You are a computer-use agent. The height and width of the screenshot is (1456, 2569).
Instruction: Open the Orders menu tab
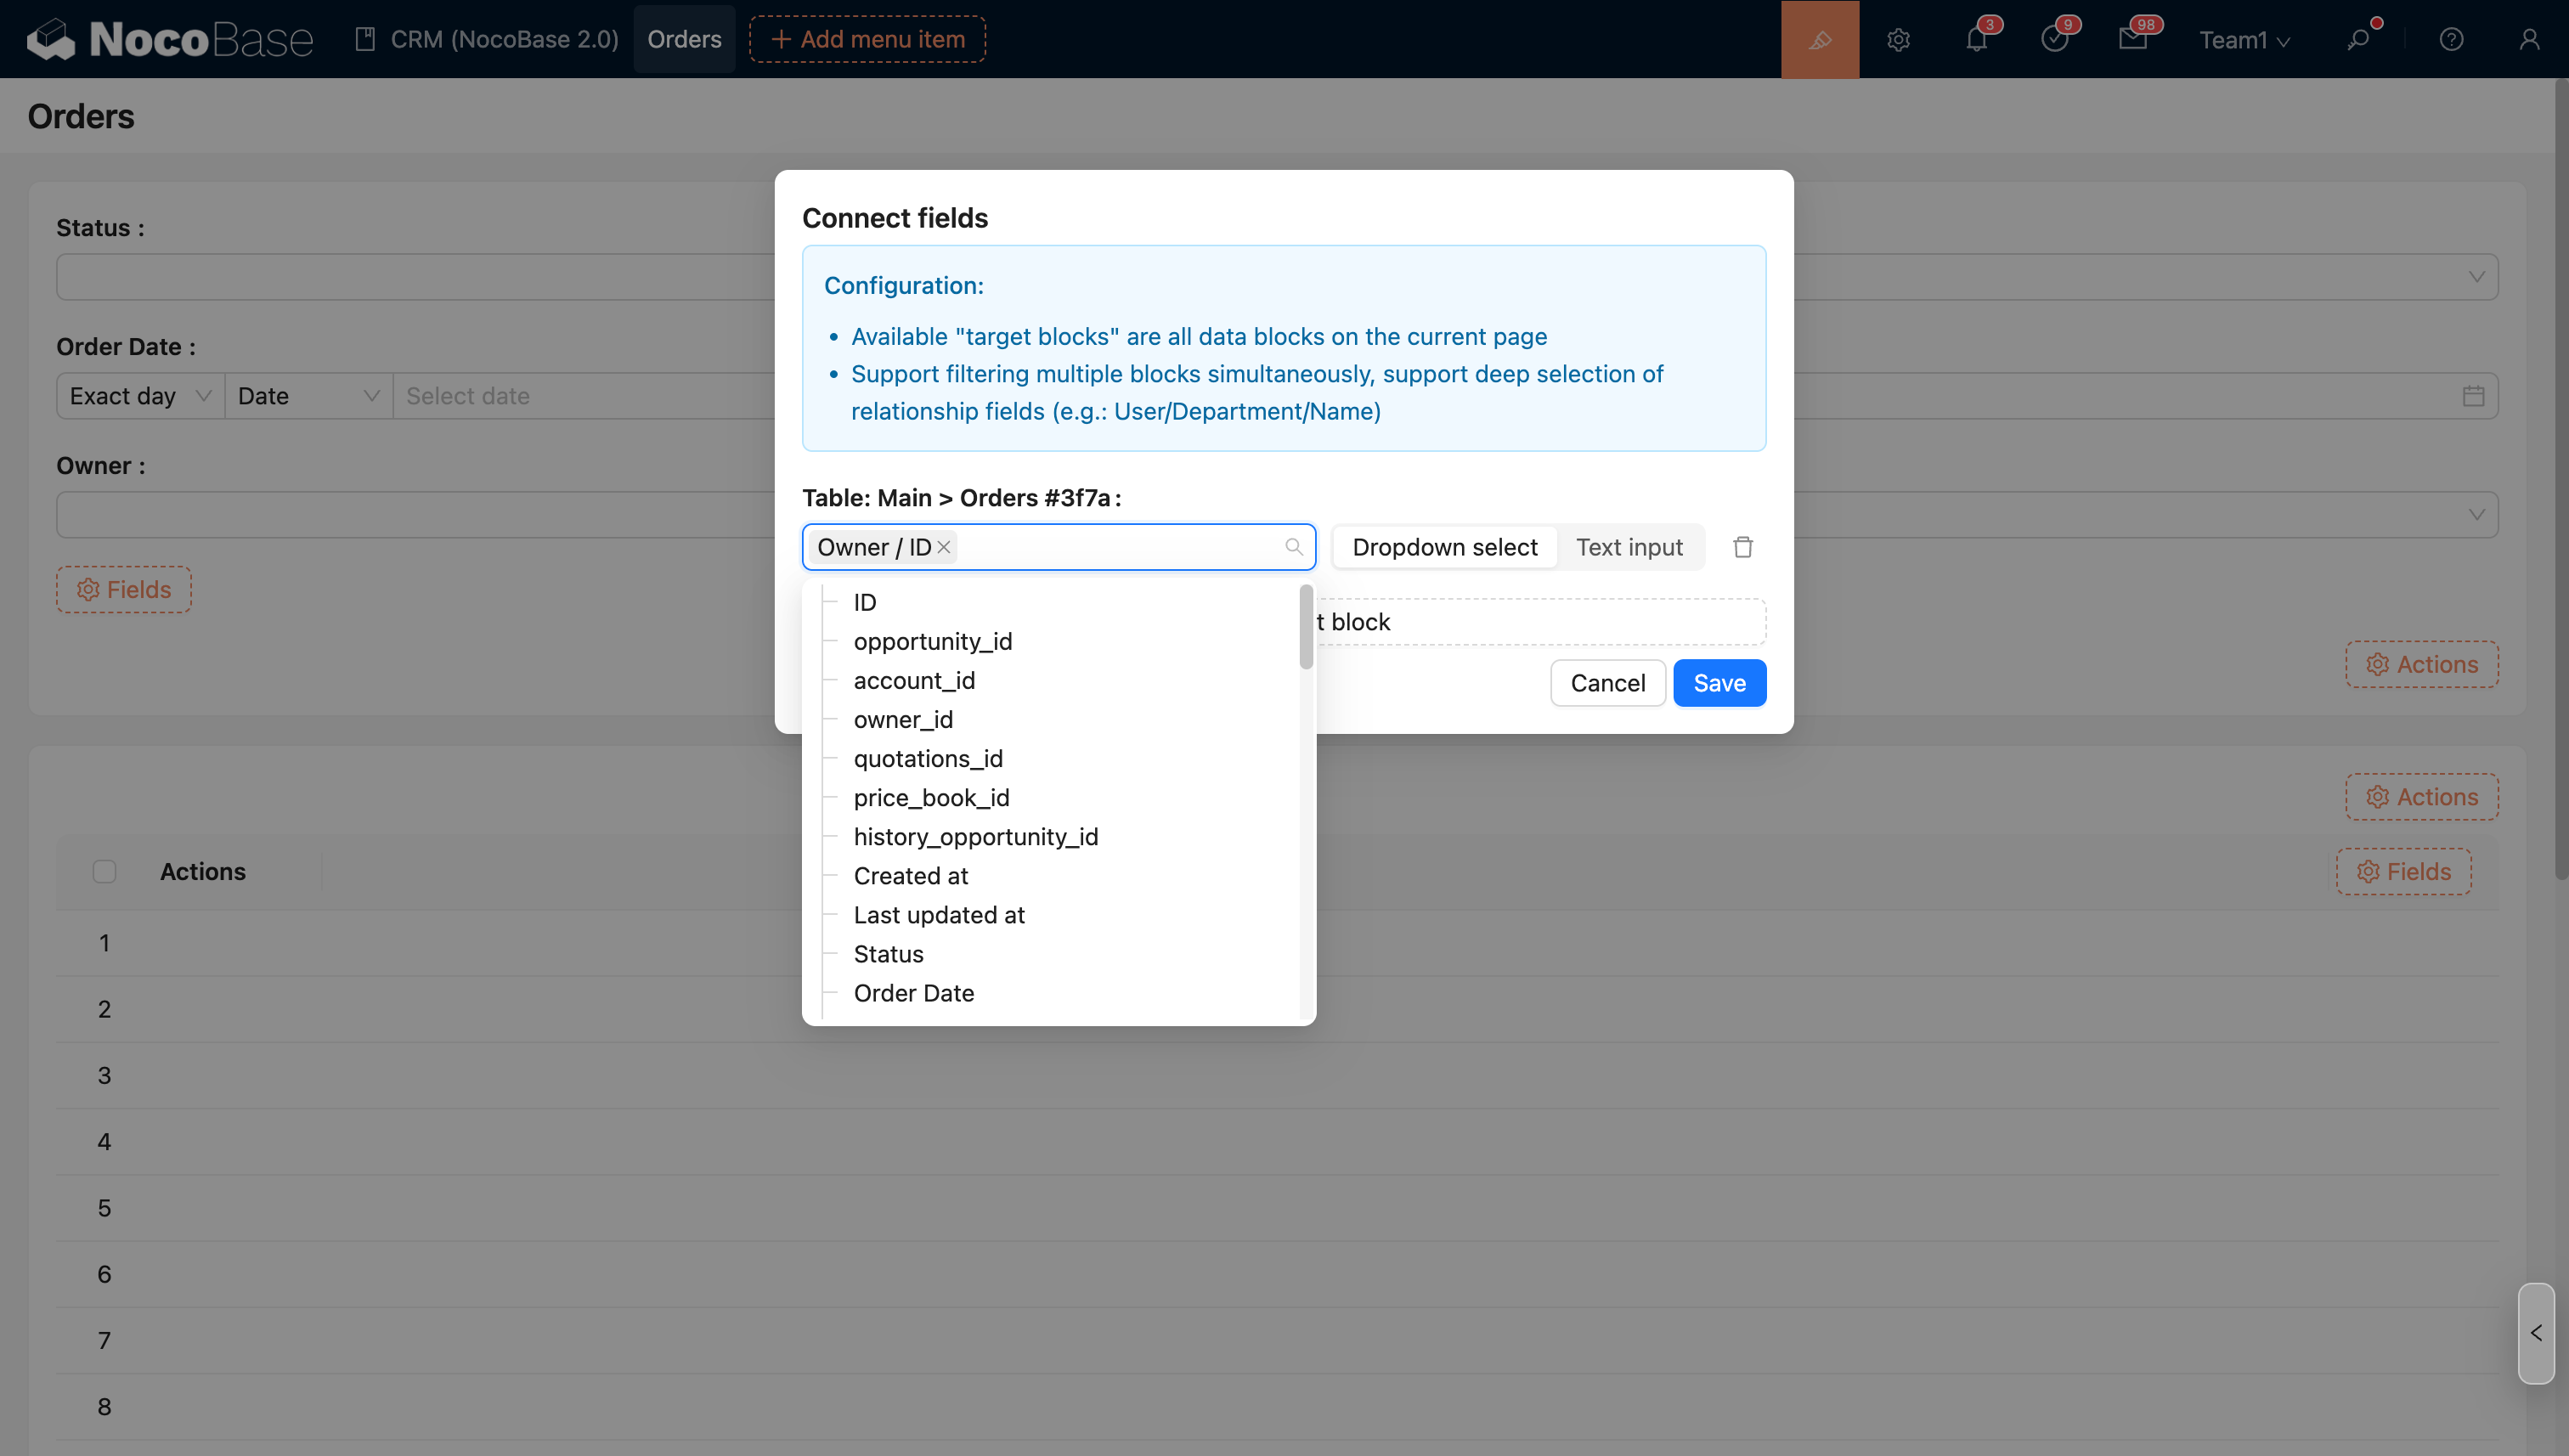[x=684, y=39]
